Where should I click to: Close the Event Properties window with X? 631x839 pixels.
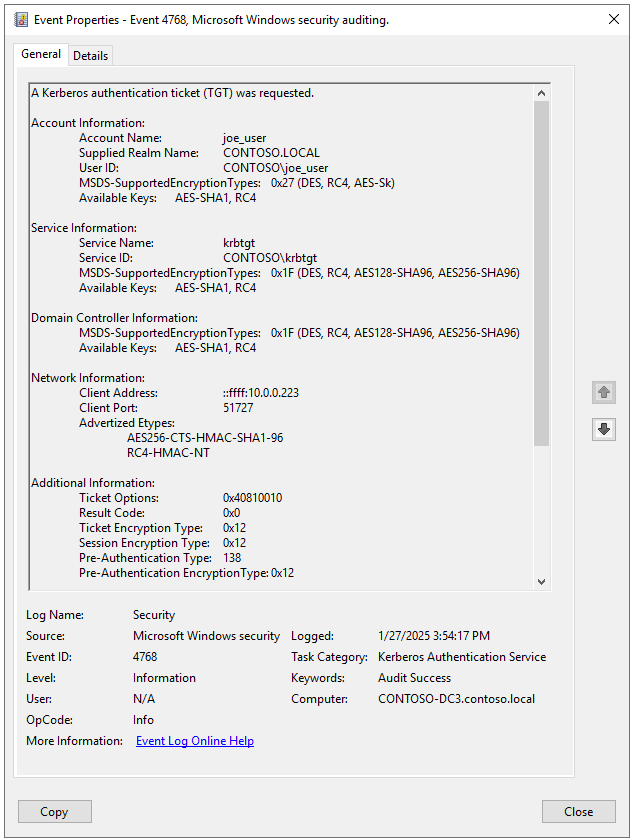tap(614, 20)
